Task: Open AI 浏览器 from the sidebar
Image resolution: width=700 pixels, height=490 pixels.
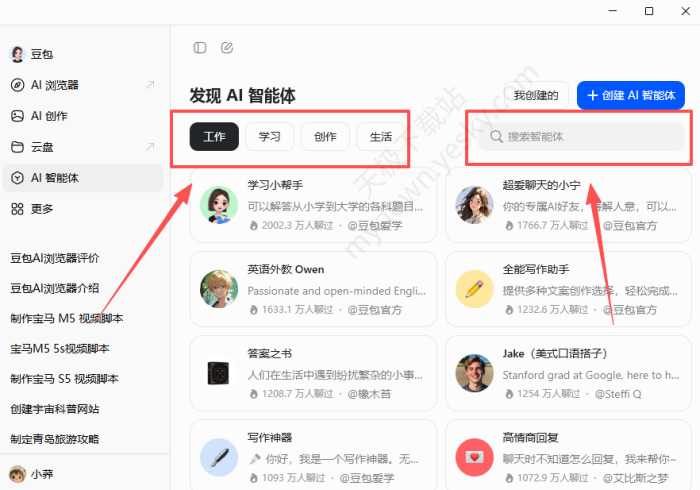Action: 55,85
